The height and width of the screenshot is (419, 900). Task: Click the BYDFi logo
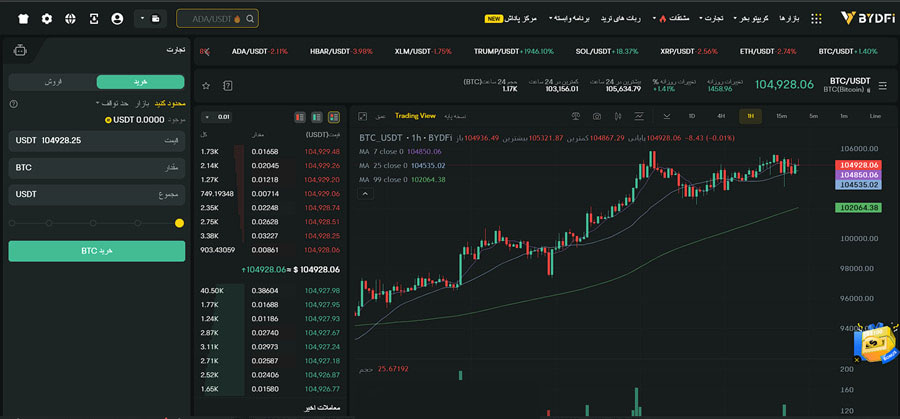point(868,18)
